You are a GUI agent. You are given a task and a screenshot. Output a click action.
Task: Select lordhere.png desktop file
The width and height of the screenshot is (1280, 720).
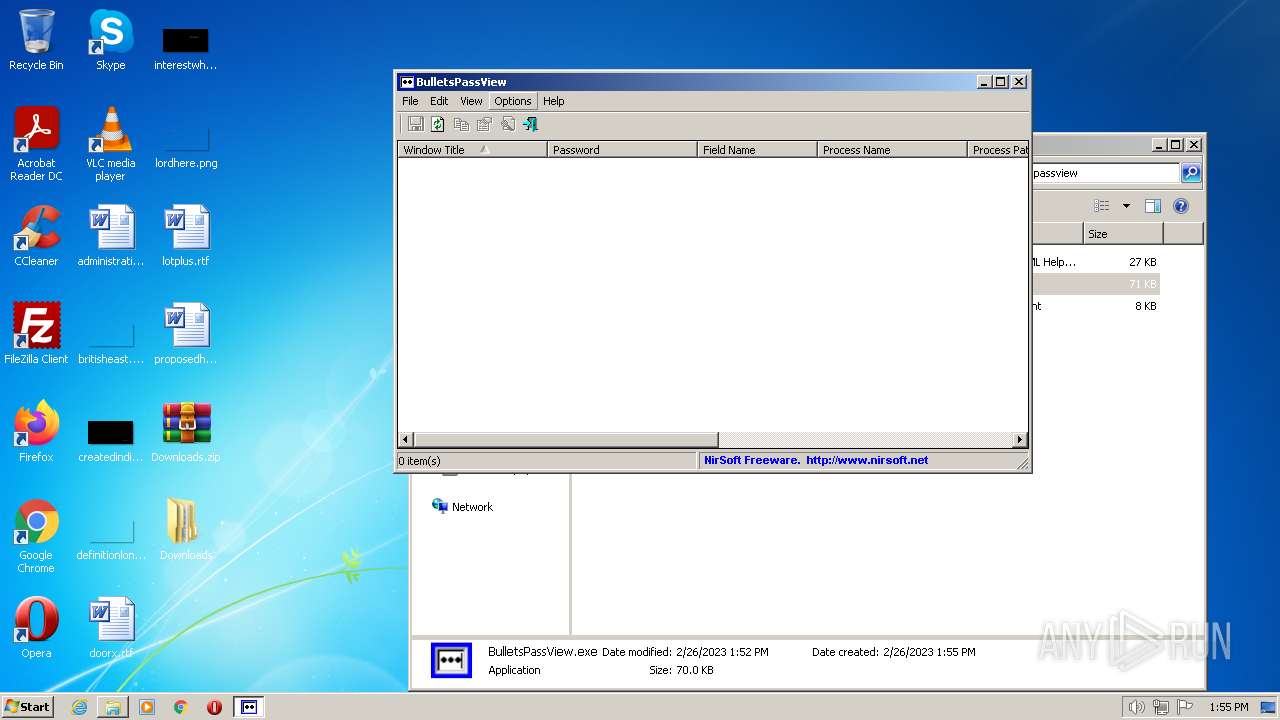click(186, 144)
